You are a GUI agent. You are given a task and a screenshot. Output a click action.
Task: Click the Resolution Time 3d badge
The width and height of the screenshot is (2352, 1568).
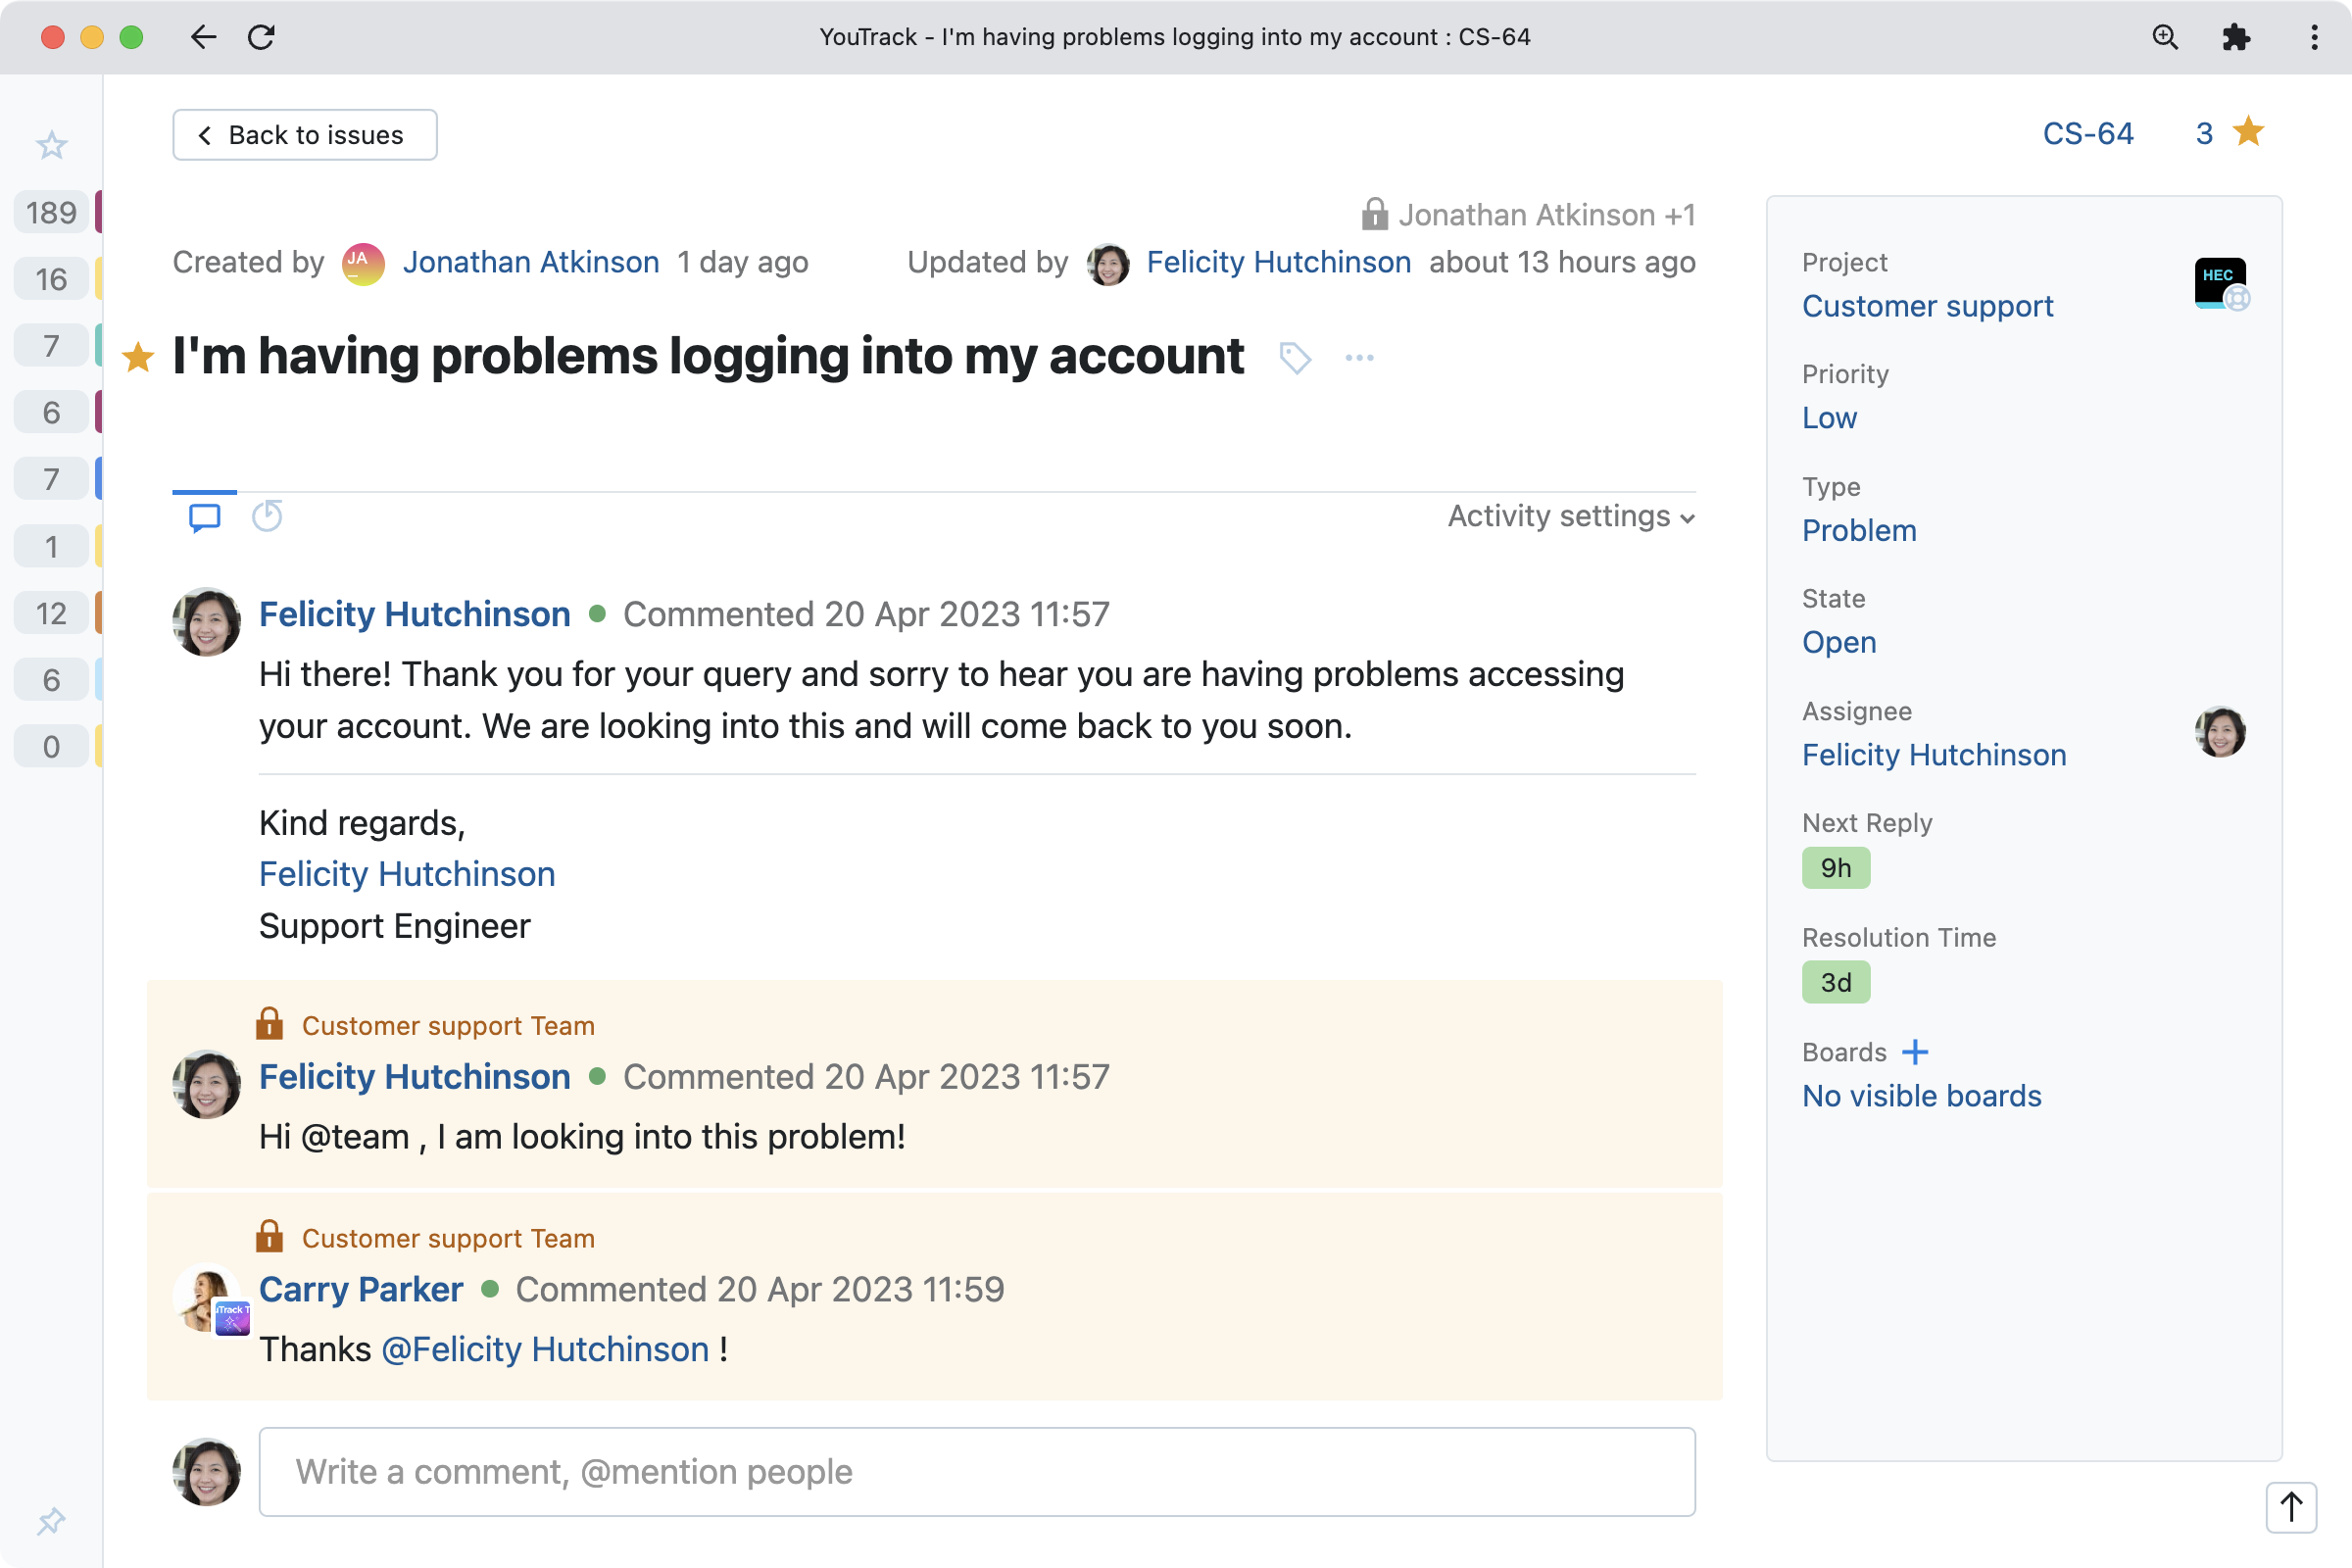[1836, 982]
